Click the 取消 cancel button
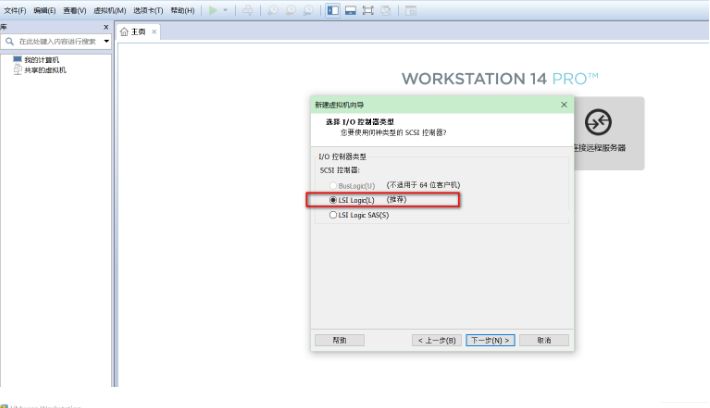710x408 pixels. 544,340
